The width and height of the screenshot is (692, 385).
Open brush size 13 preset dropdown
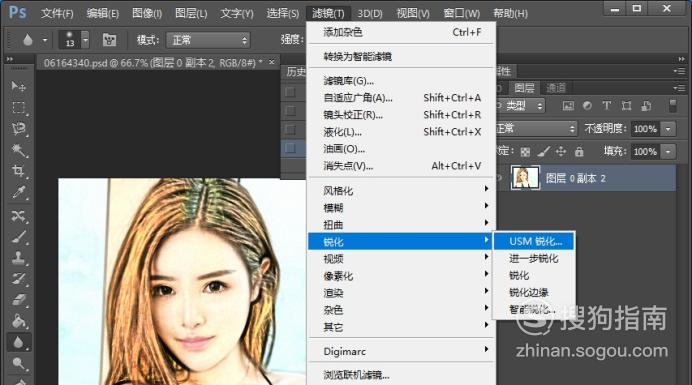coord(86,40)
